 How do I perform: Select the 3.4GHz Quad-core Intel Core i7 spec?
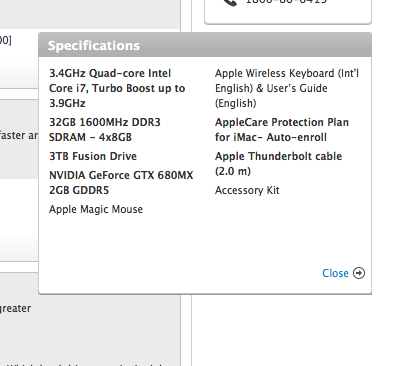coord(117,88)
